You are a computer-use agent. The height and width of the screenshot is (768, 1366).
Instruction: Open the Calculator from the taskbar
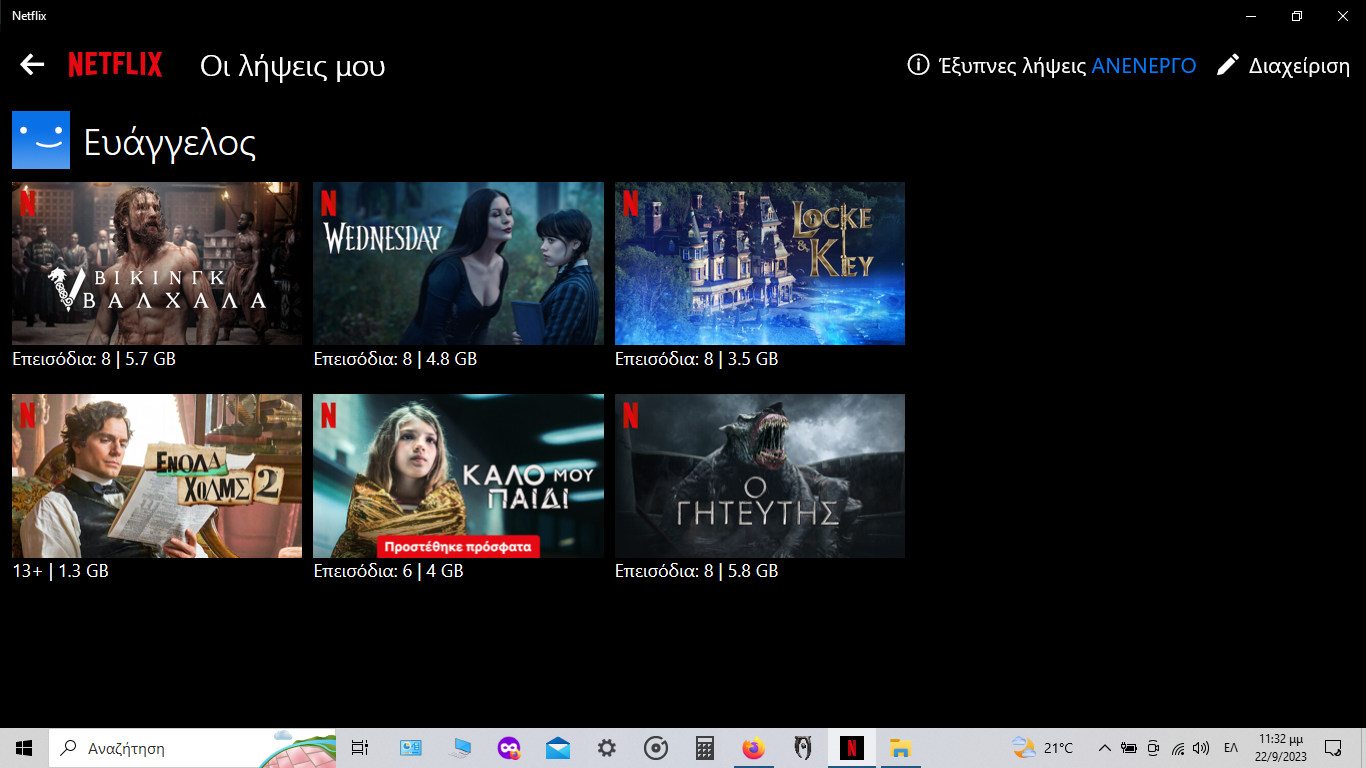tap(704, 748)
